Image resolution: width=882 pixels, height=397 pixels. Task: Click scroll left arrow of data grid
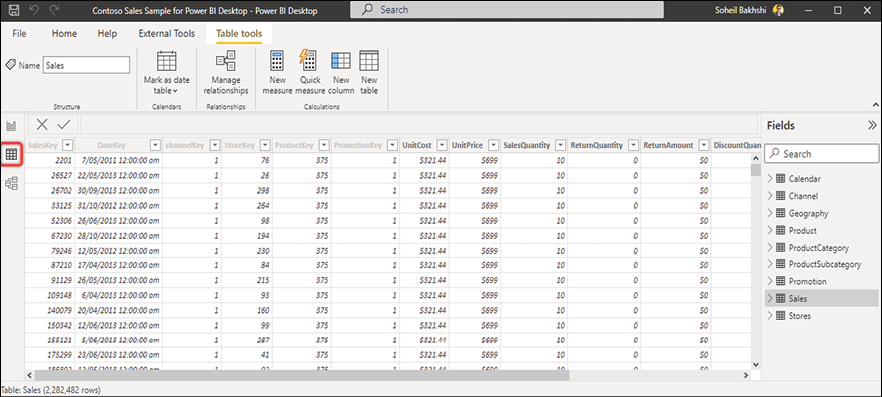point(30,375)
